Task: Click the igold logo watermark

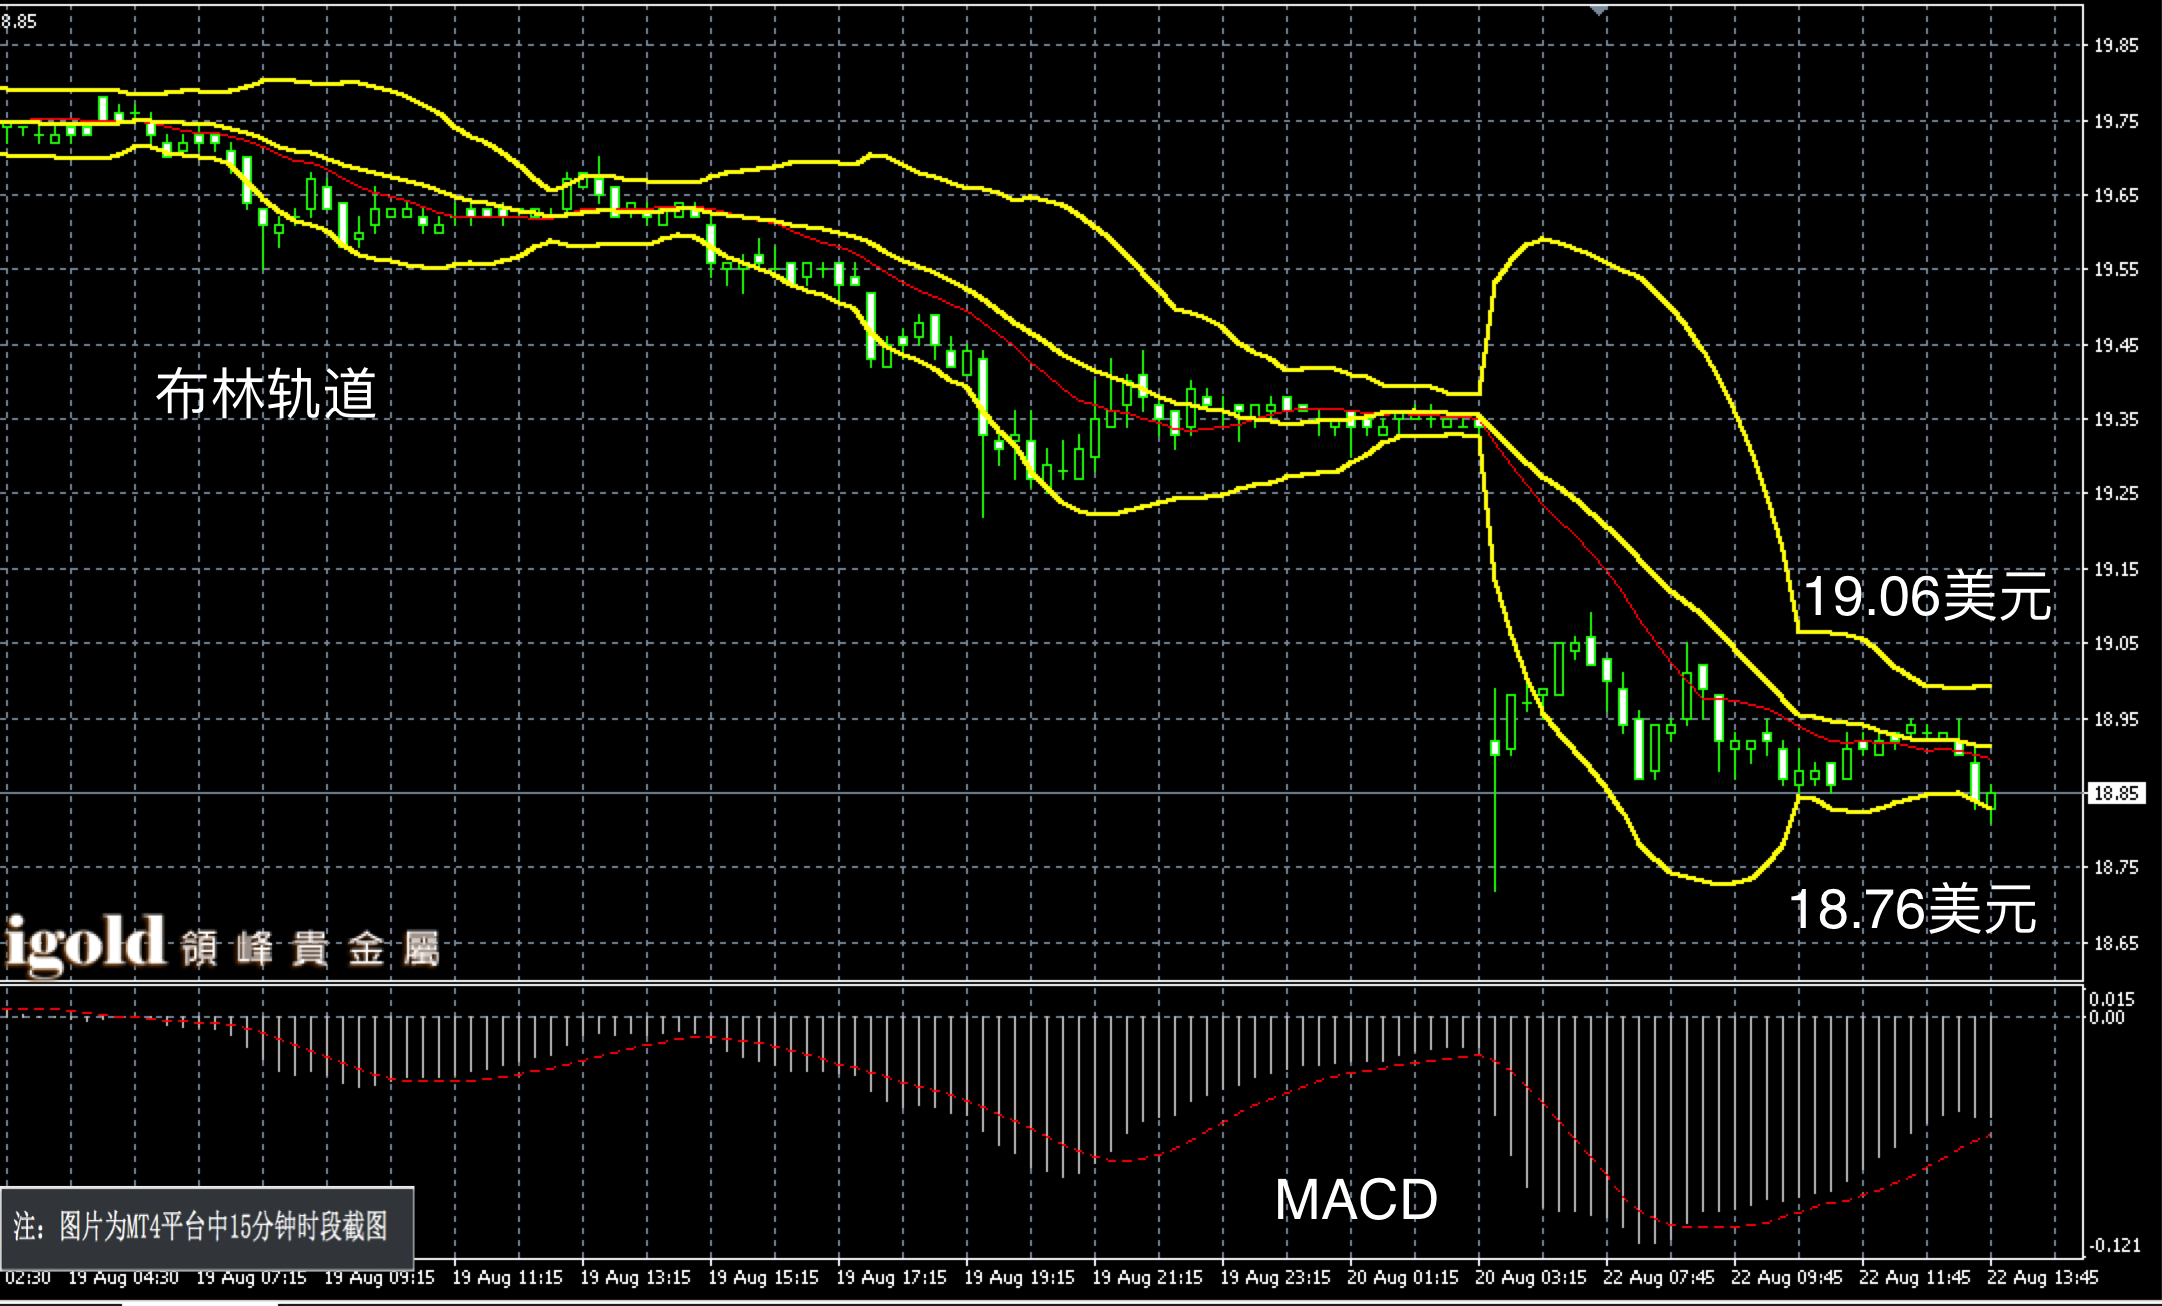Action: [84, 944]
